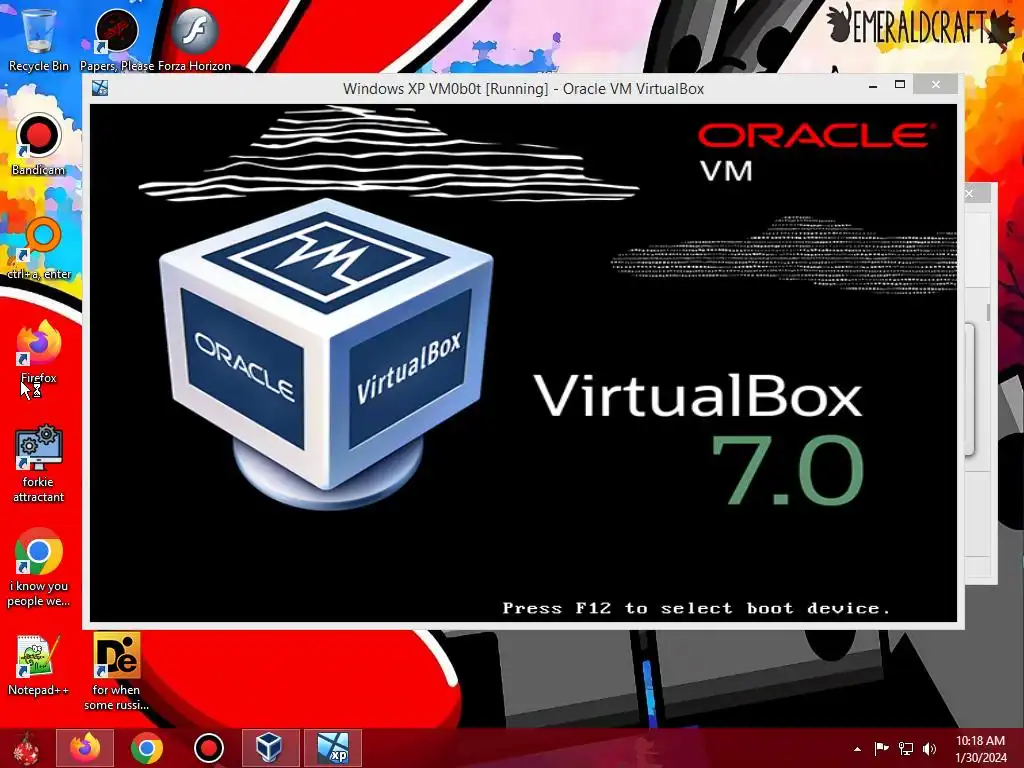1024x768 pixels.
Task: Minimize the Windows XP VM0b0t window
Action: click(873, 86)
